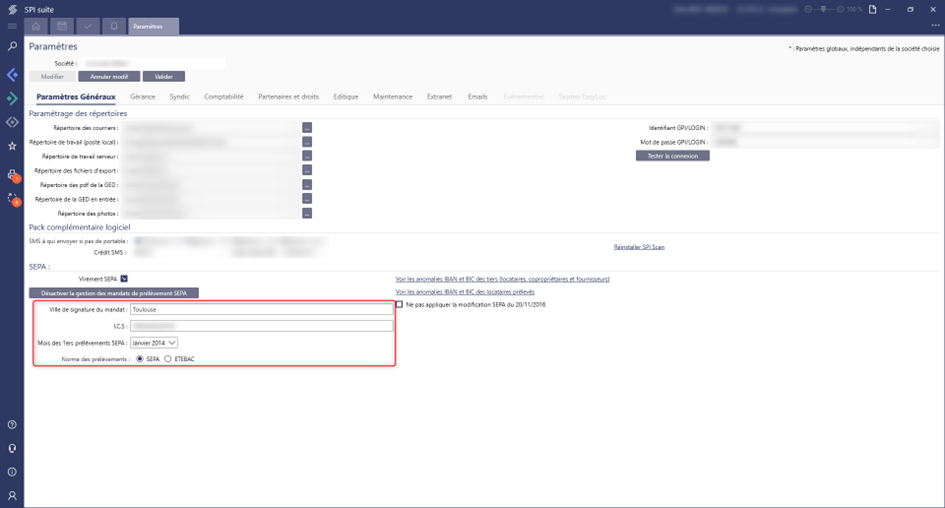The height and width of the screenshot is (508, 945).
Task: Click Désactiver la gestion des mandats SEPA
Action: pos(114,293)
